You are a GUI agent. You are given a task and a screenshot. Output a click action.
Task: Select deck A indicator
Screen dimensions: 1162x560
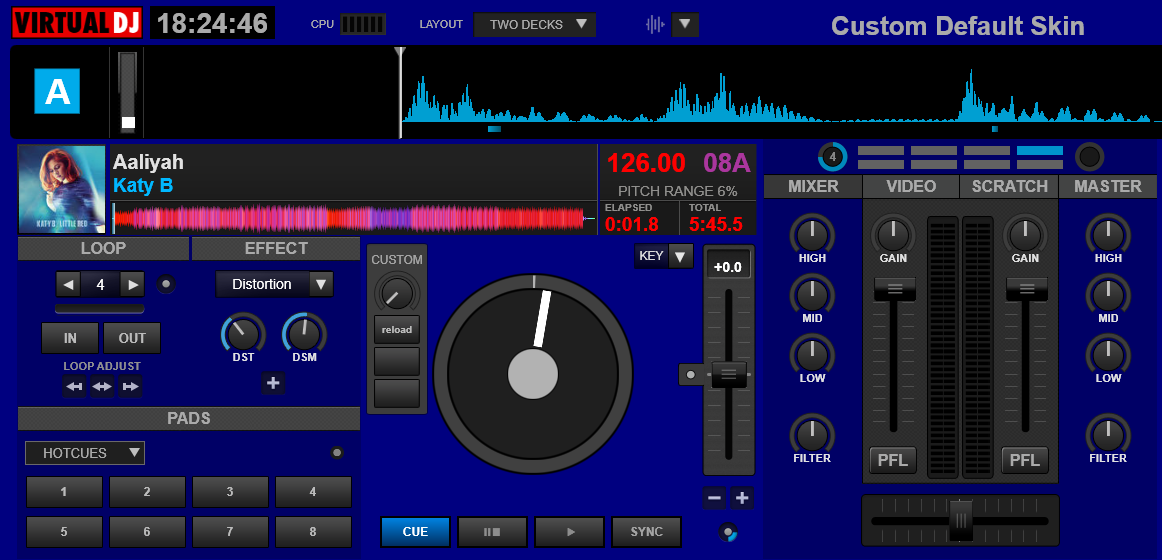point(57,91)
